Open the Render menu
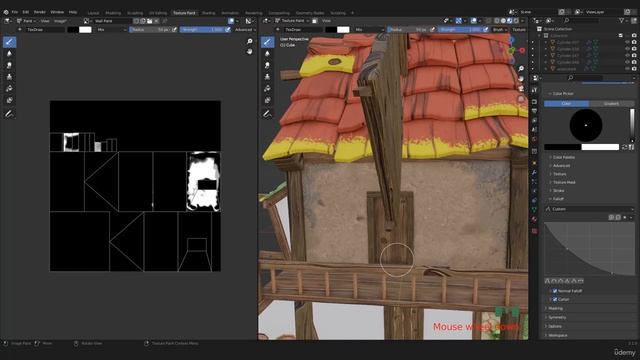The height and width of the screenshot is (360, 640). pos(40,12)
